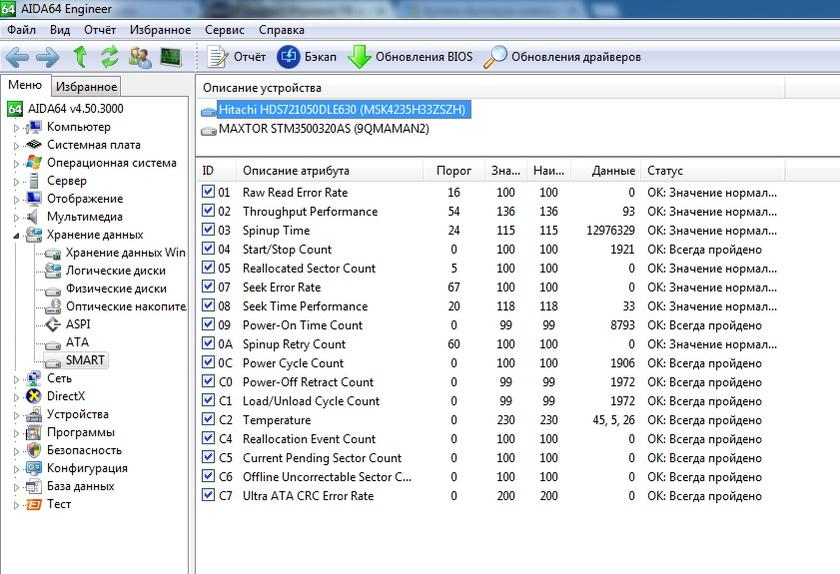Toggle checkbox for Seek Error Rate
Viewport: 840px width, 574px height.
coord(208,286)
